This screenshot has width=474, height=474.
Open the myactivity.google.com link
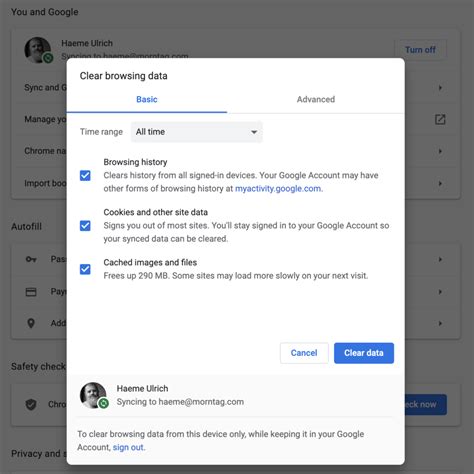click(x=278, y=189)
